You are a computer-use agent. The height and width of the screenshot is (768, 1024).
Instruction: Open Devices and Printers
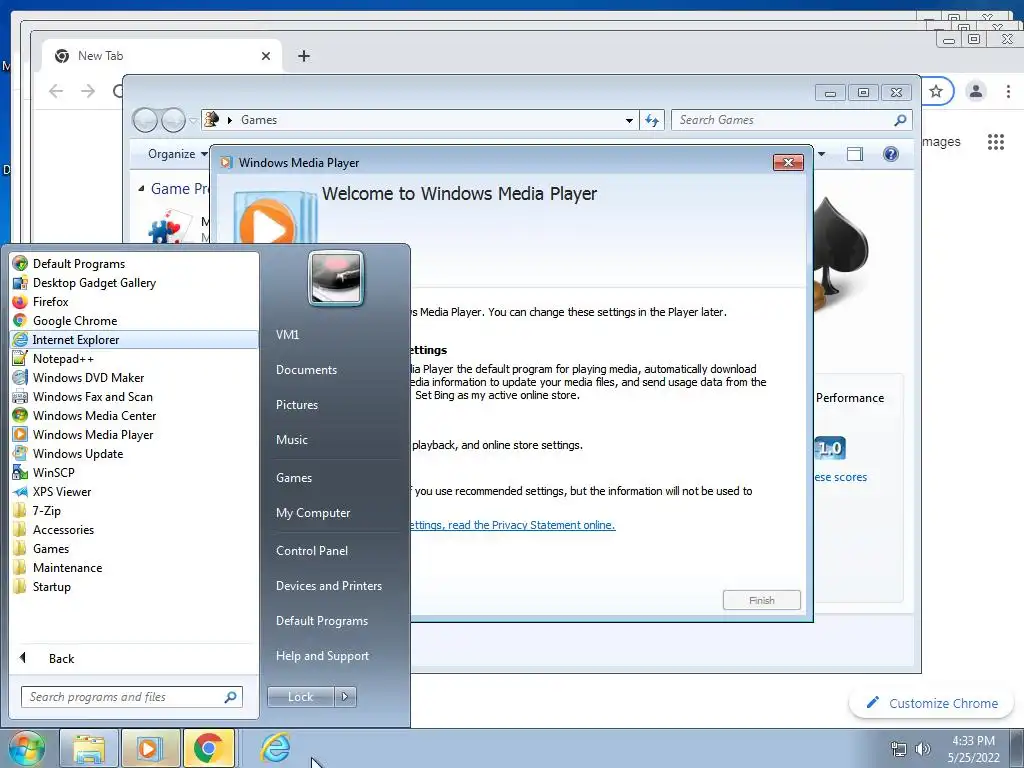click(328, 586)
